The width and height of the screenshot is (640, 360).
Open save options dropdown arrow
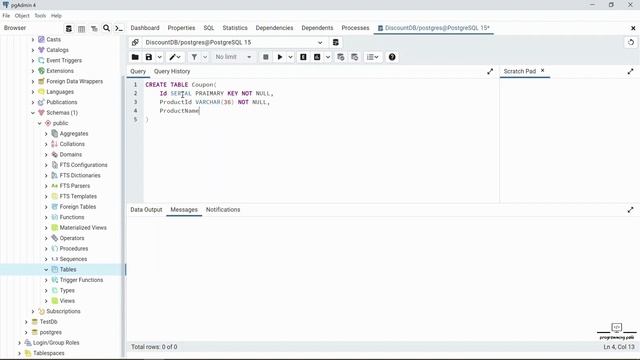[160, 57]
